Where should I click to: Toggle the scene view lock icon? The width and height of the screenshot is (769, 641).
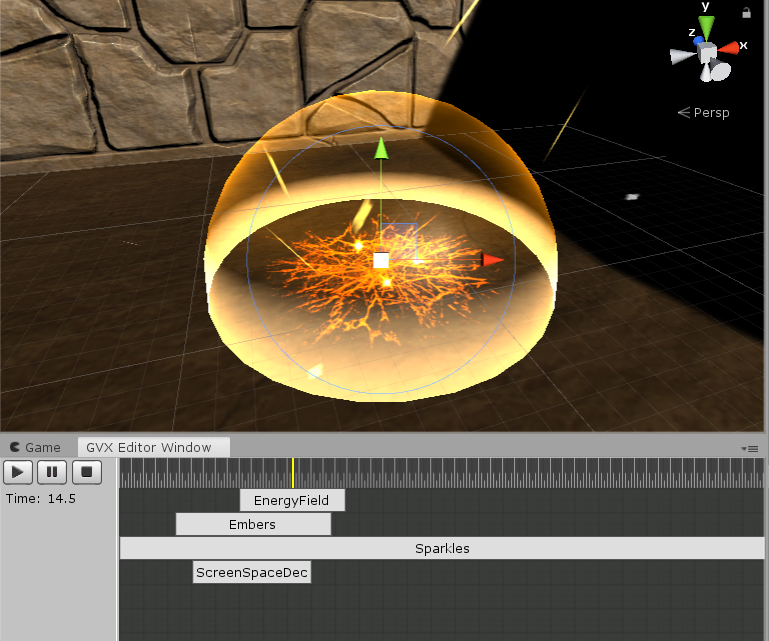click(746, 13)
